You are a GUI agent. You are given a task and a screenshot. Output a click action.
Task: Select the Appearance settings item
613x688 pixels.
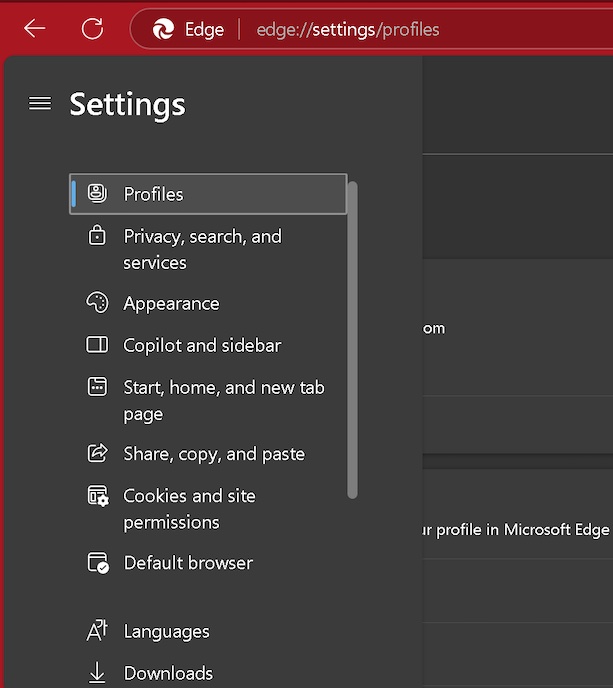pos(171,303)
